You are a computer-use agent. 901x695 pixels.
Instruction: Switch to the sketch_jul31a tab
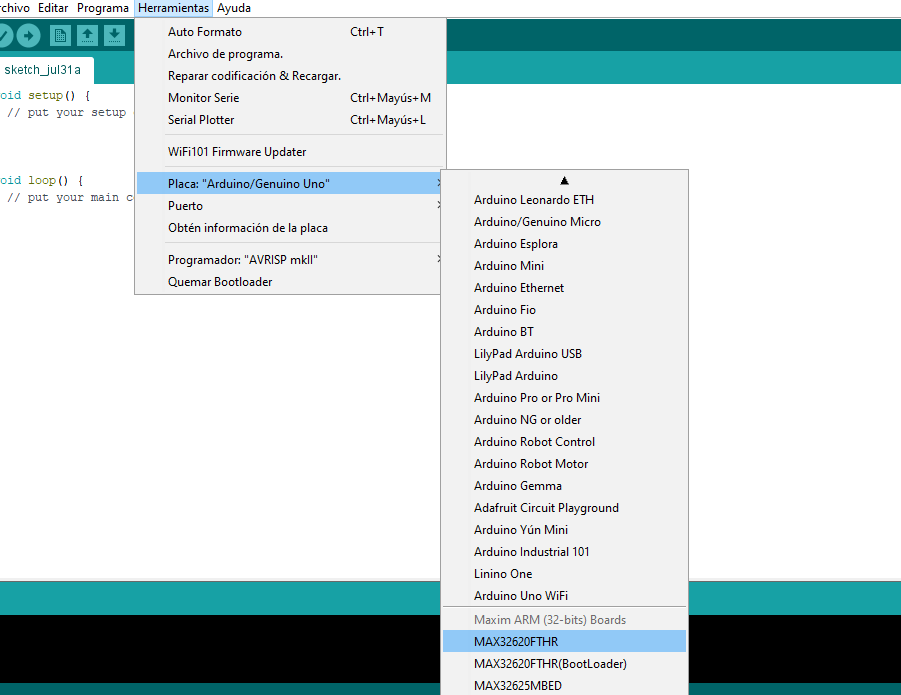point(44,70)
